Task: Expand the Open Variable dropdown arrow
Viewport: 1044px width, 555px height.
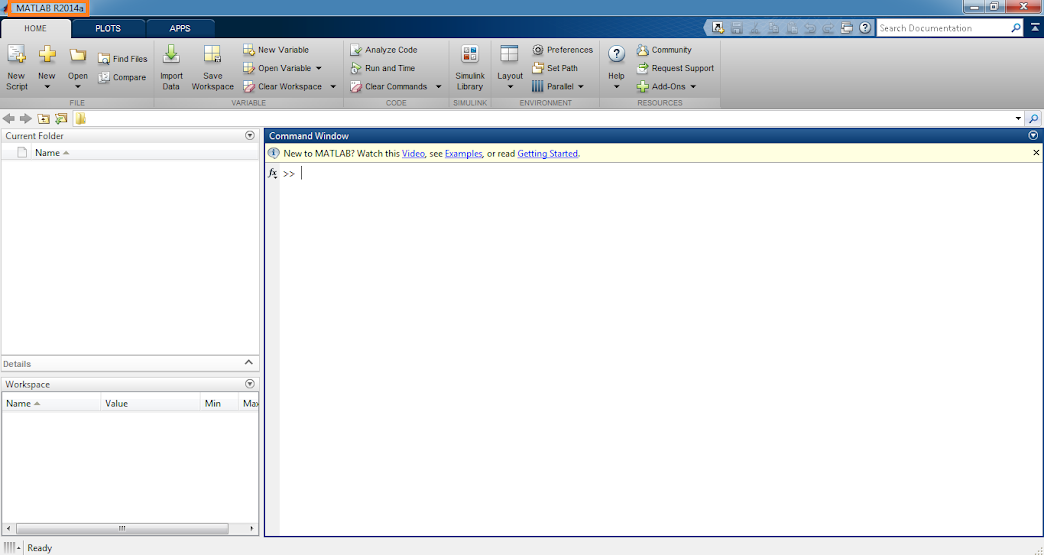Action: point(318,68)
